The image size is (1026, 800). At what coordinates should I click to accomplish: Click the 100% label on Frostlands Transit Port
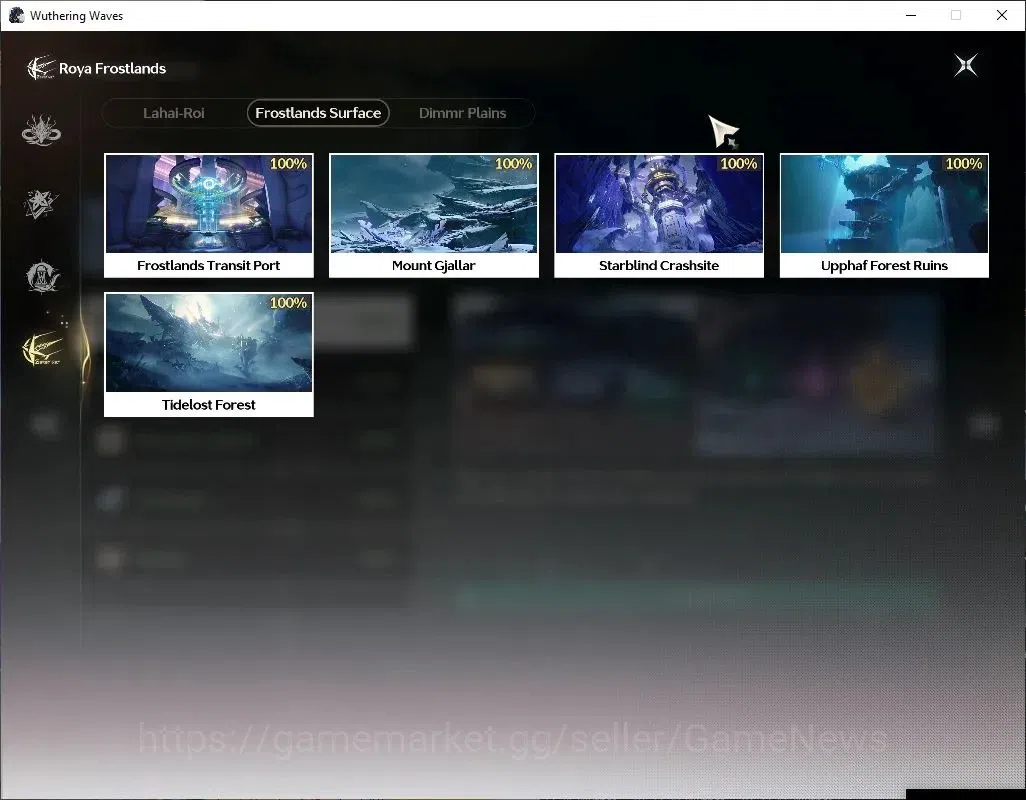point(288,164)
